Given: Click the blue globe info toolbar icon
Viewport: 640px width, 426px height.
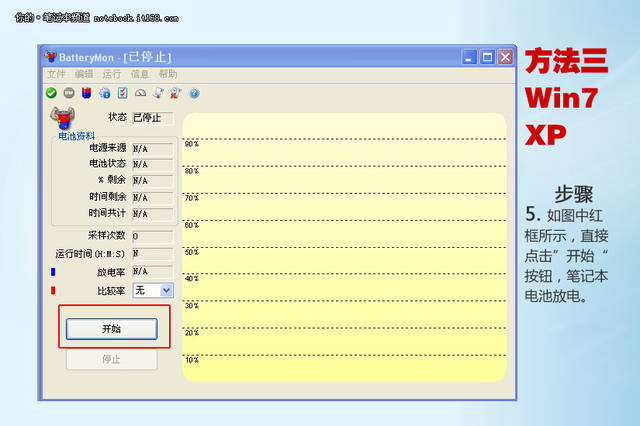Looking at the screenshot, I should pos(105,93).
